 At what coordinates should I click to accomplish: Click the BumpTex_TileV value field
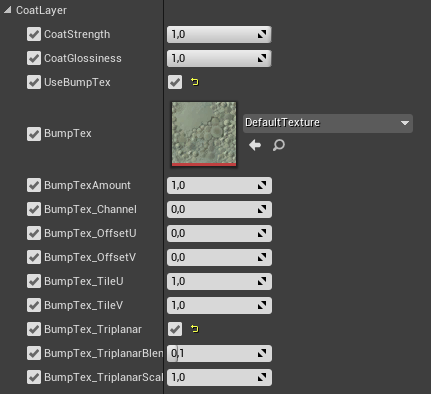[x=219, y=305]
